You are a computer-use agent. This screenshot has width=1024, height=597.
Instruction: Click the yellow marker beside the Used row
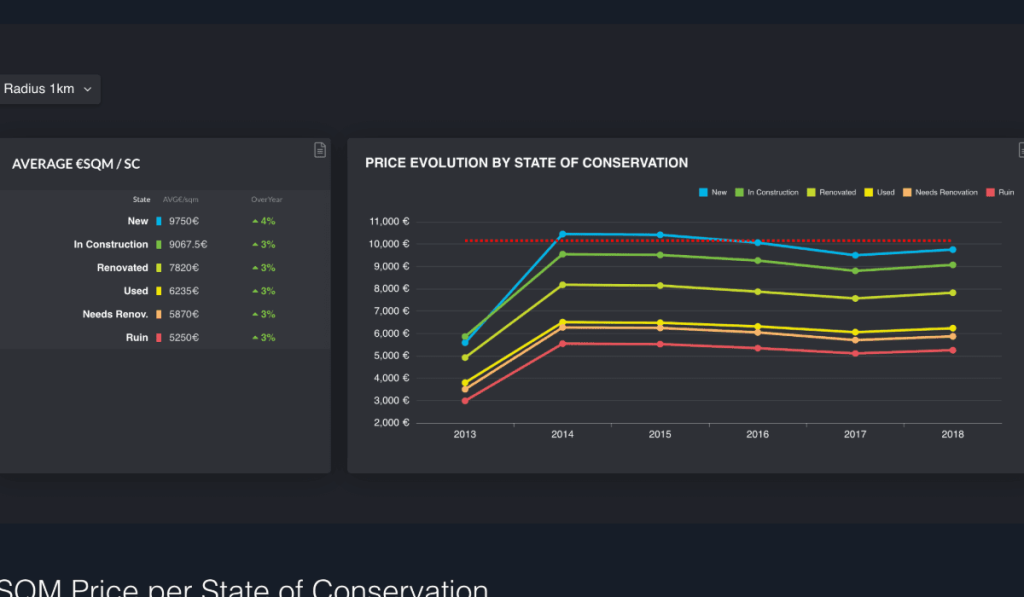pyautogui.click(x=158, y=291)
